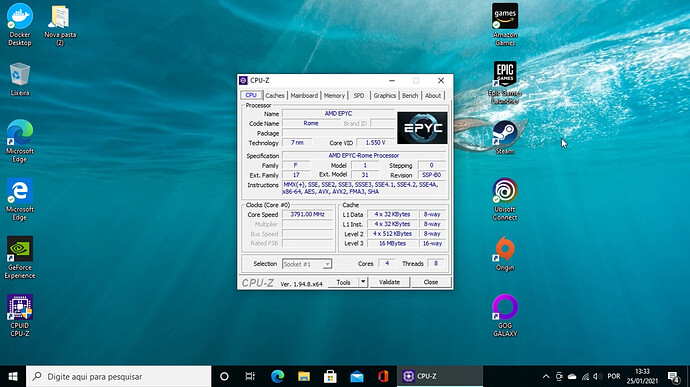Click the EPYC processor logo
This screenshot has width=690, height=387.
(x=422, y=128)
